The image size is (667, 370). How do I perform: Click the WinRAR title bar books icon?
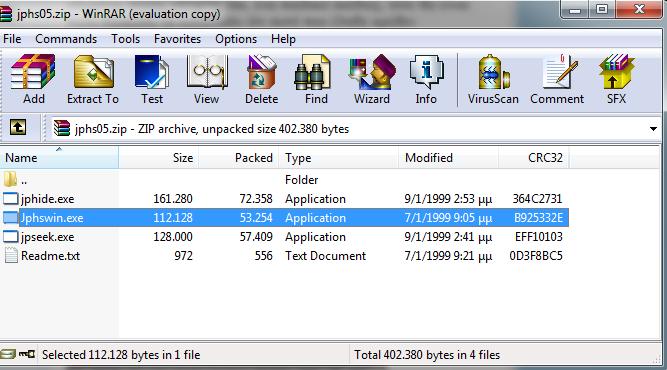point(6,14)
